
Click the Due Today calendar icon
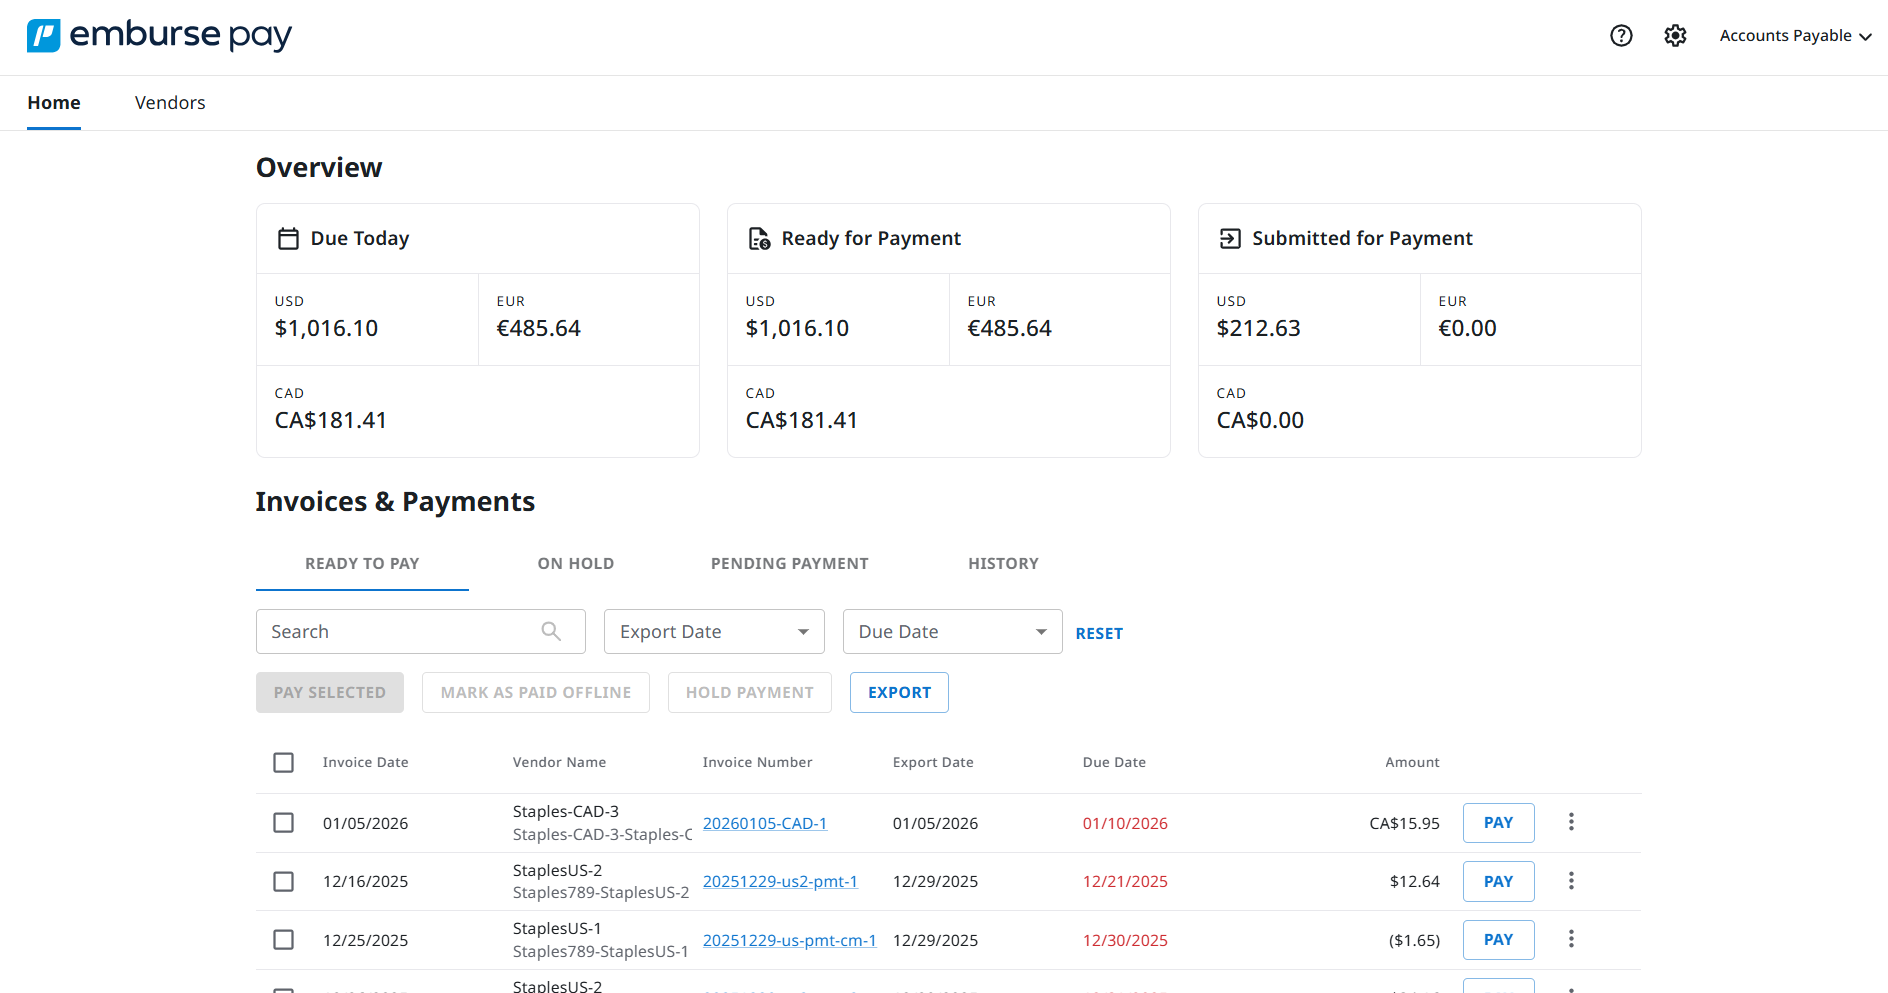click(288, 238)
